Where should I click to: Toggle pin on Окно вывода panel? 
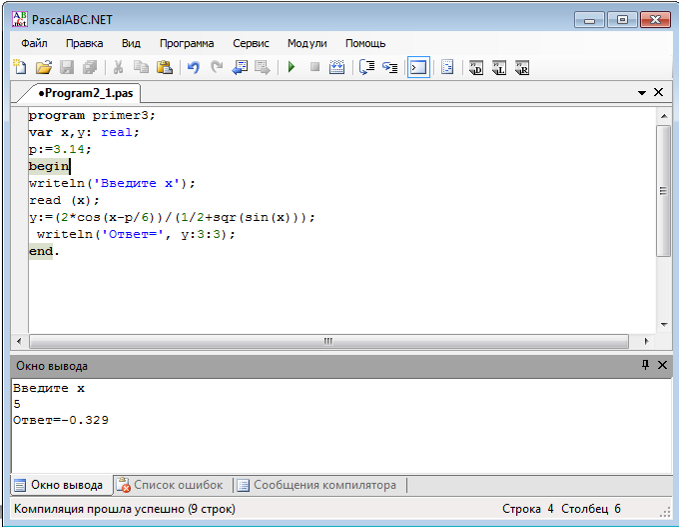tap(645, 366)
